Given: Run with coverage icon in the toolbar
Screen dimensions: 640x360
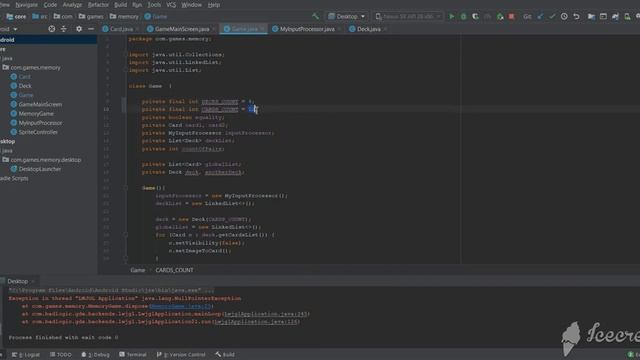Looking at the screenshot, I should click(476, 17).
